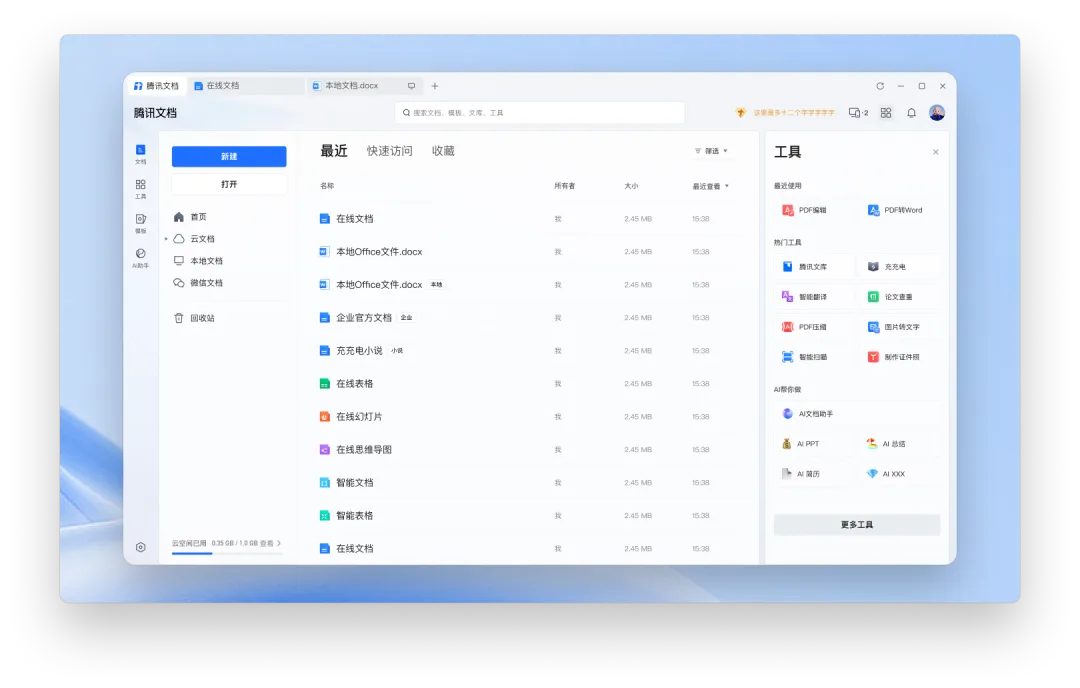Close the 工具 panel

(x=935, y=152)
